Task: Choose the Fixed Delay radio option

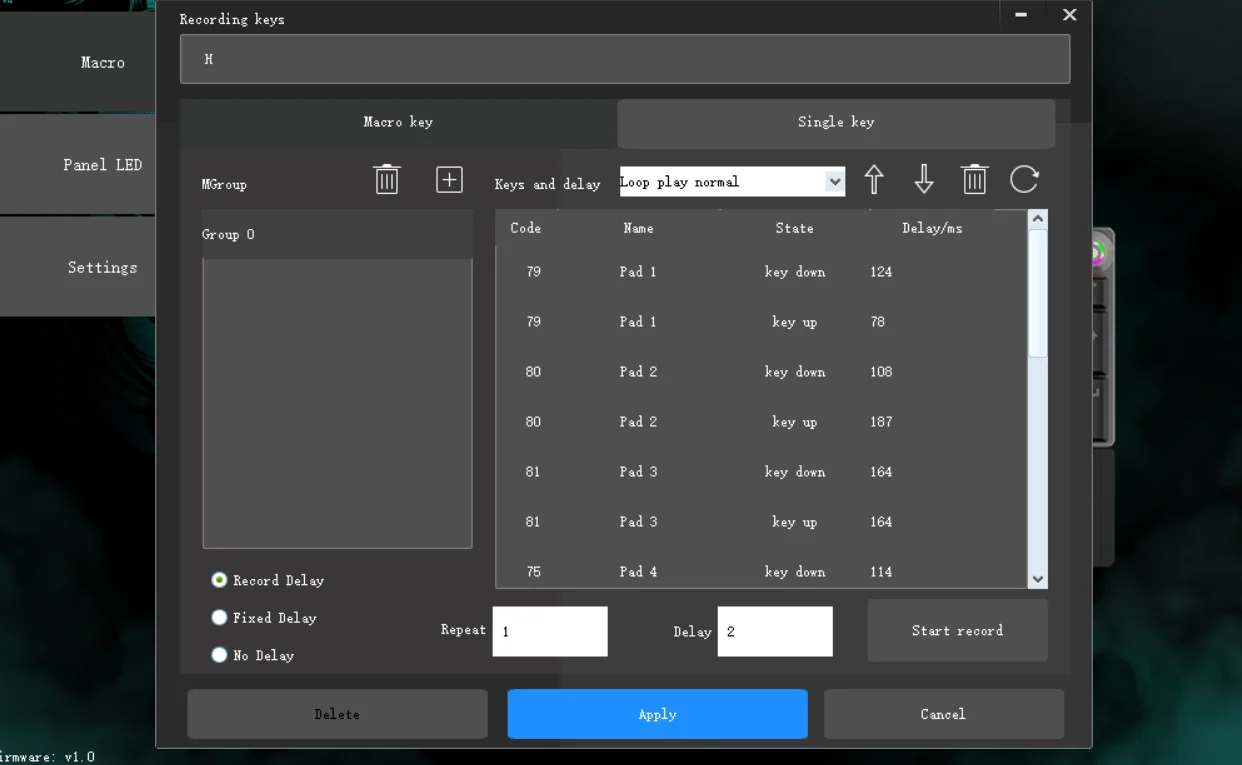Action: coord(220,618)
